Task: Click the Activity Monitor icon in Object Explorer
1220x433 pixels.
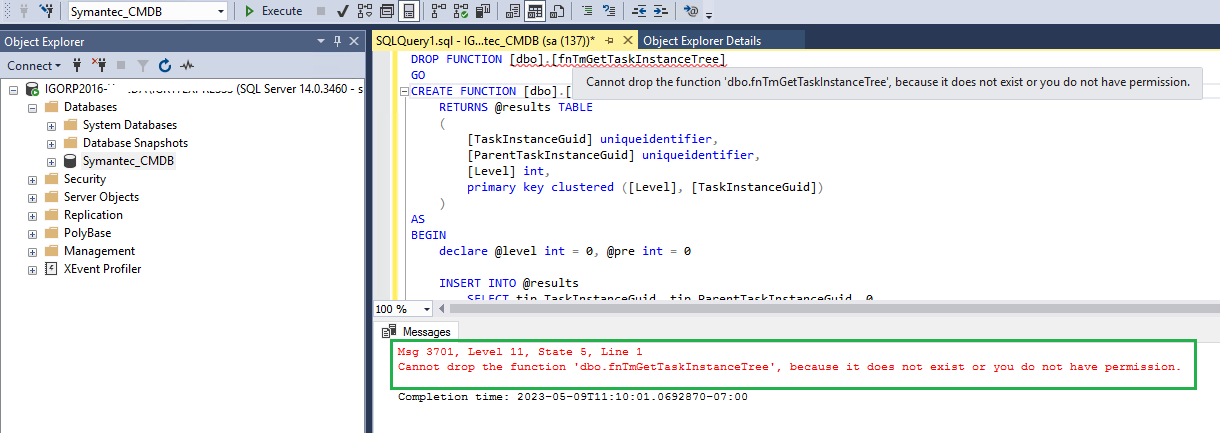Action: (186, 65)
